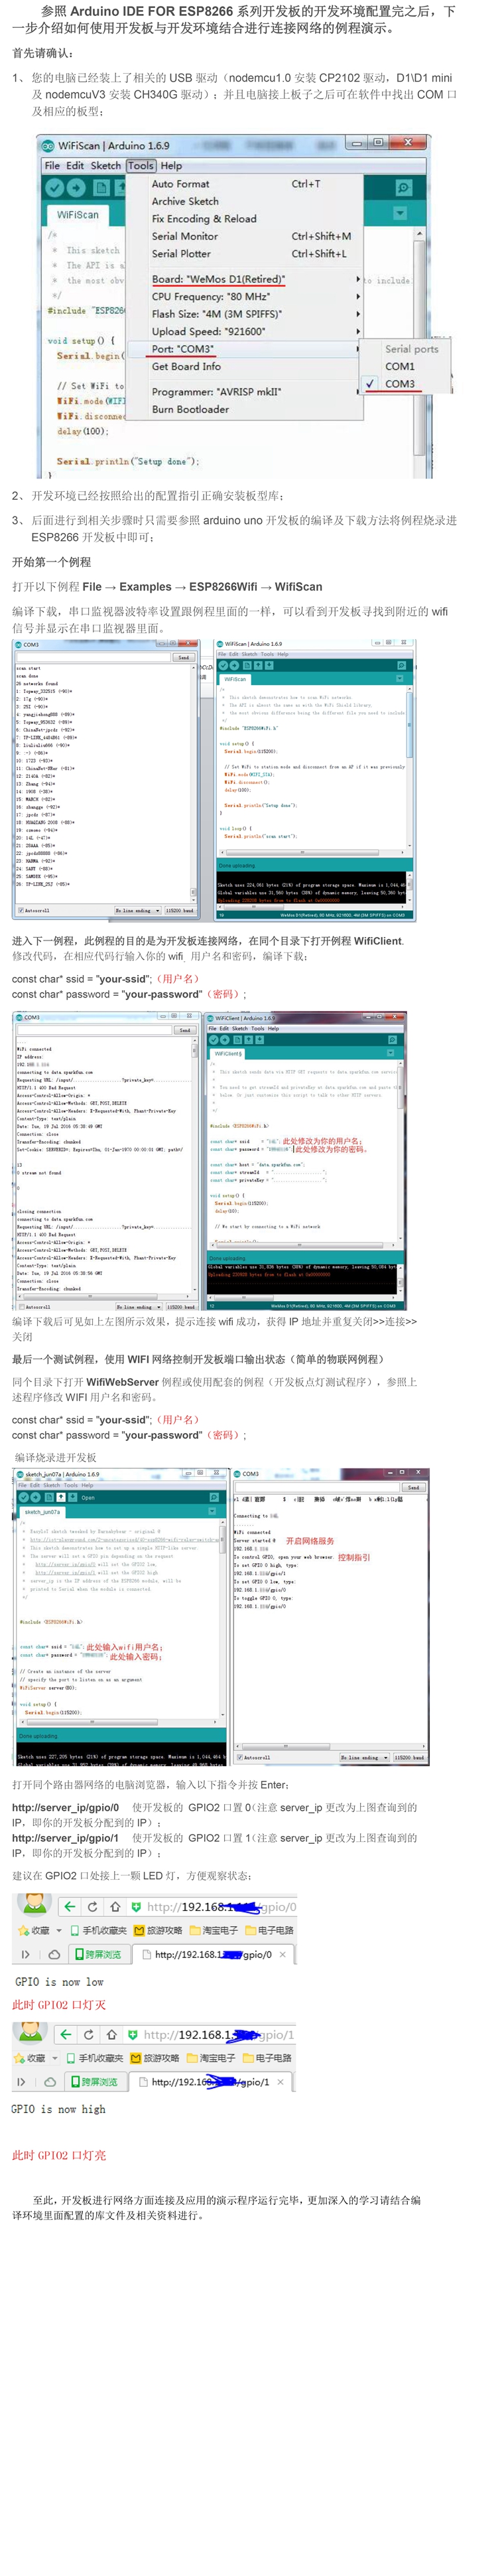This screenshot has width=504, height=2576.
Task: Open Serial Monitor from Tools menu
Action: [243, 237]
